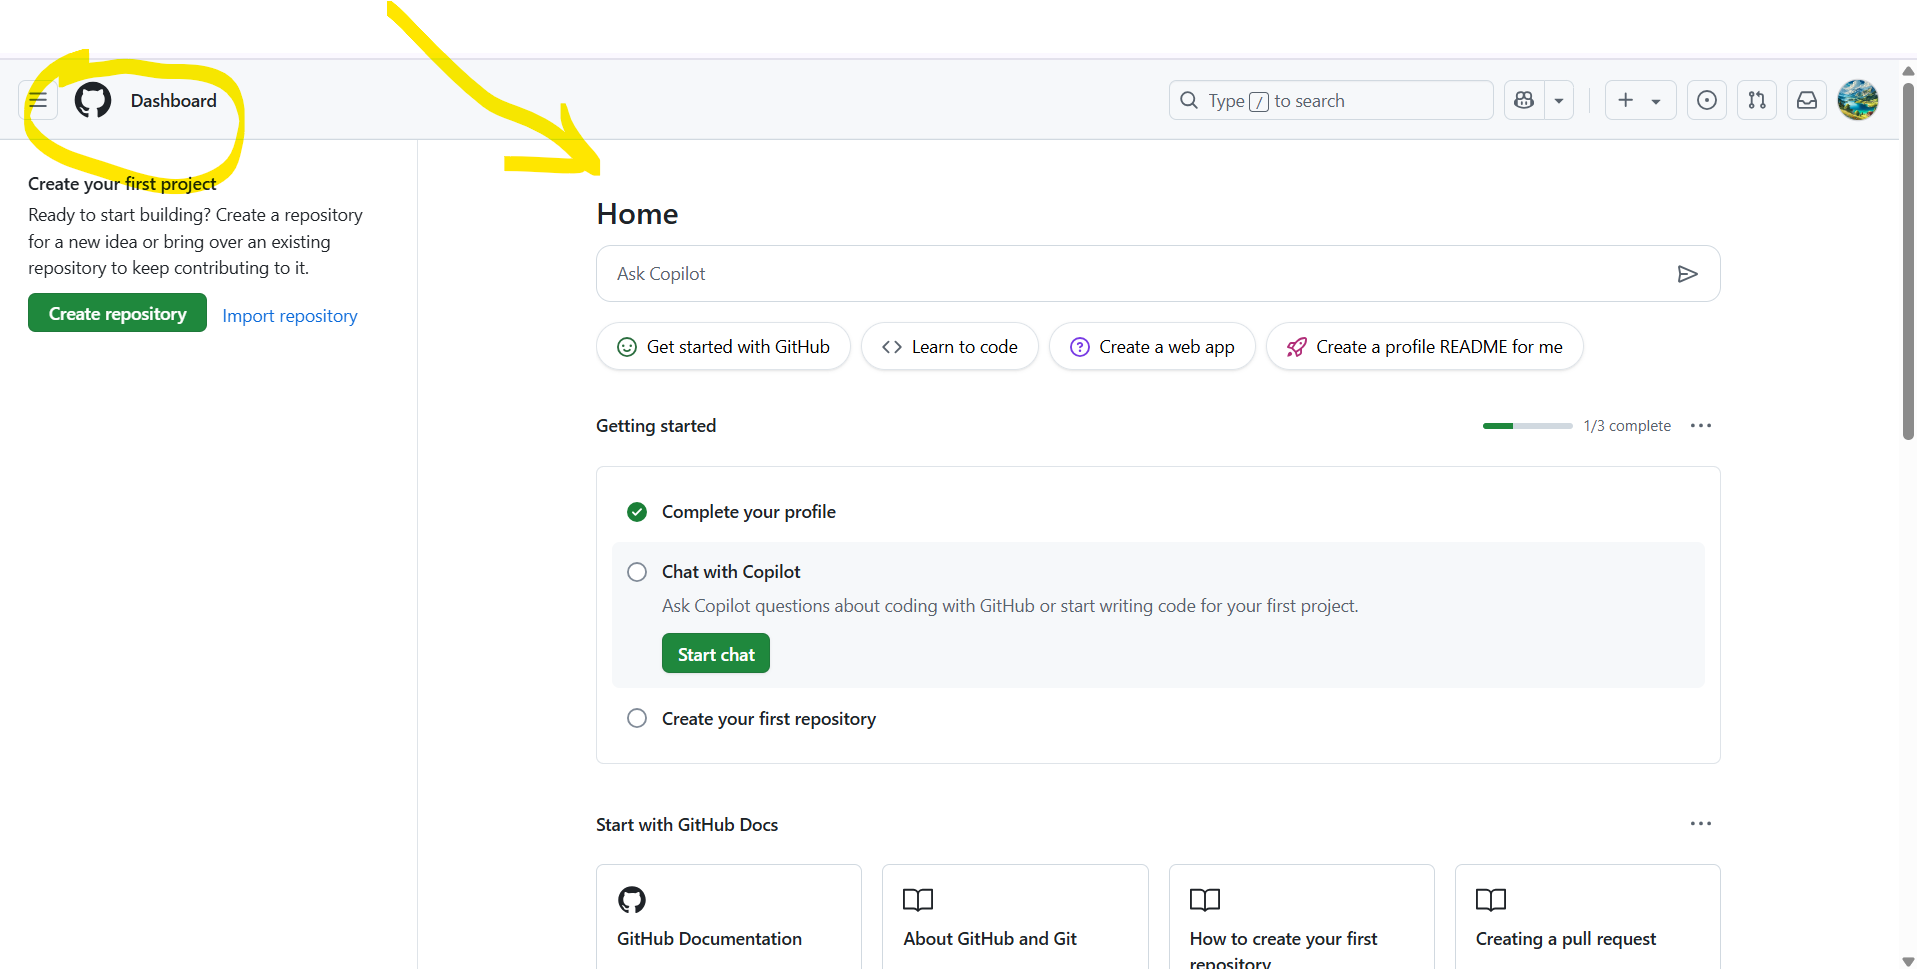
Task: Open 'Start with GitHub Docs' options menu
Action: click(x=1700, y=823)
